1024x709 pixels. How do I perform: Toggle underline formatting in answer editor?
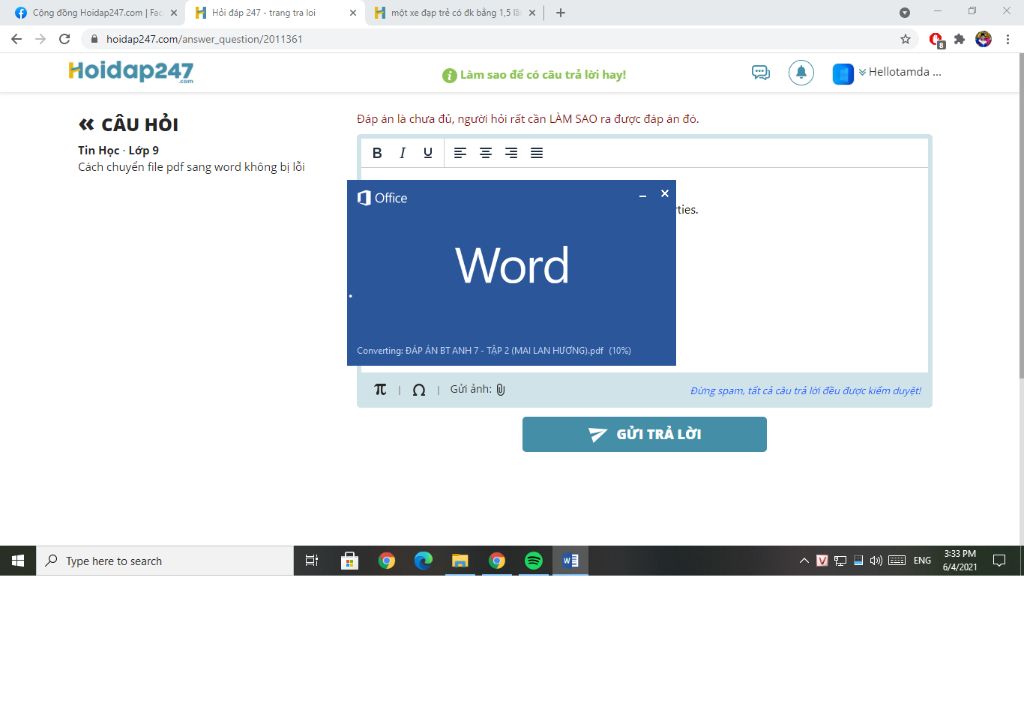click(x=428, y=153)
